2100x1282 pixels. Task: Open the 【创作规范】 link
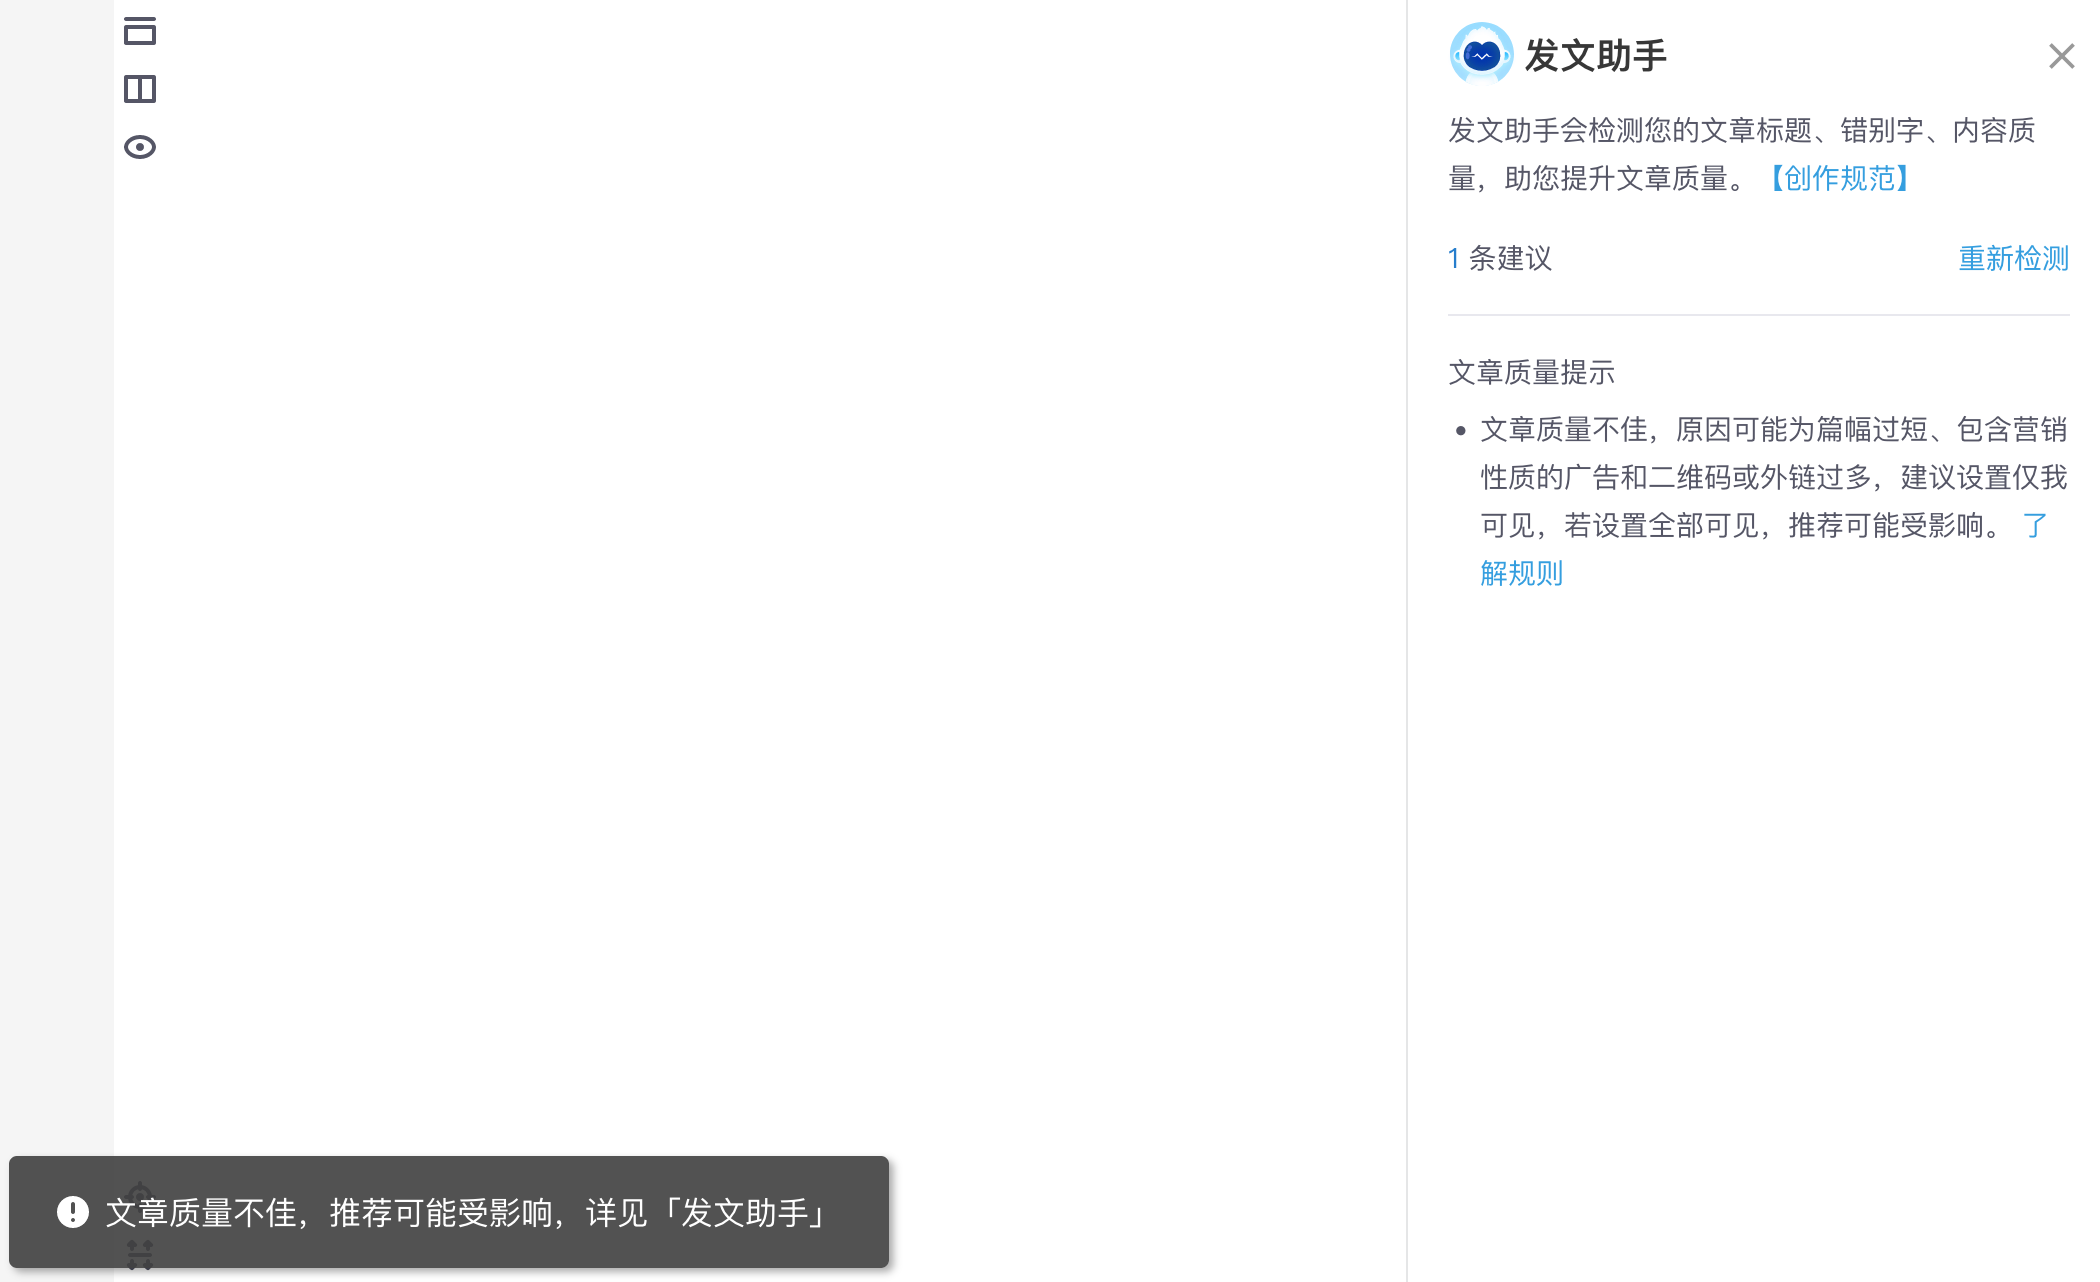(1840, 178)
